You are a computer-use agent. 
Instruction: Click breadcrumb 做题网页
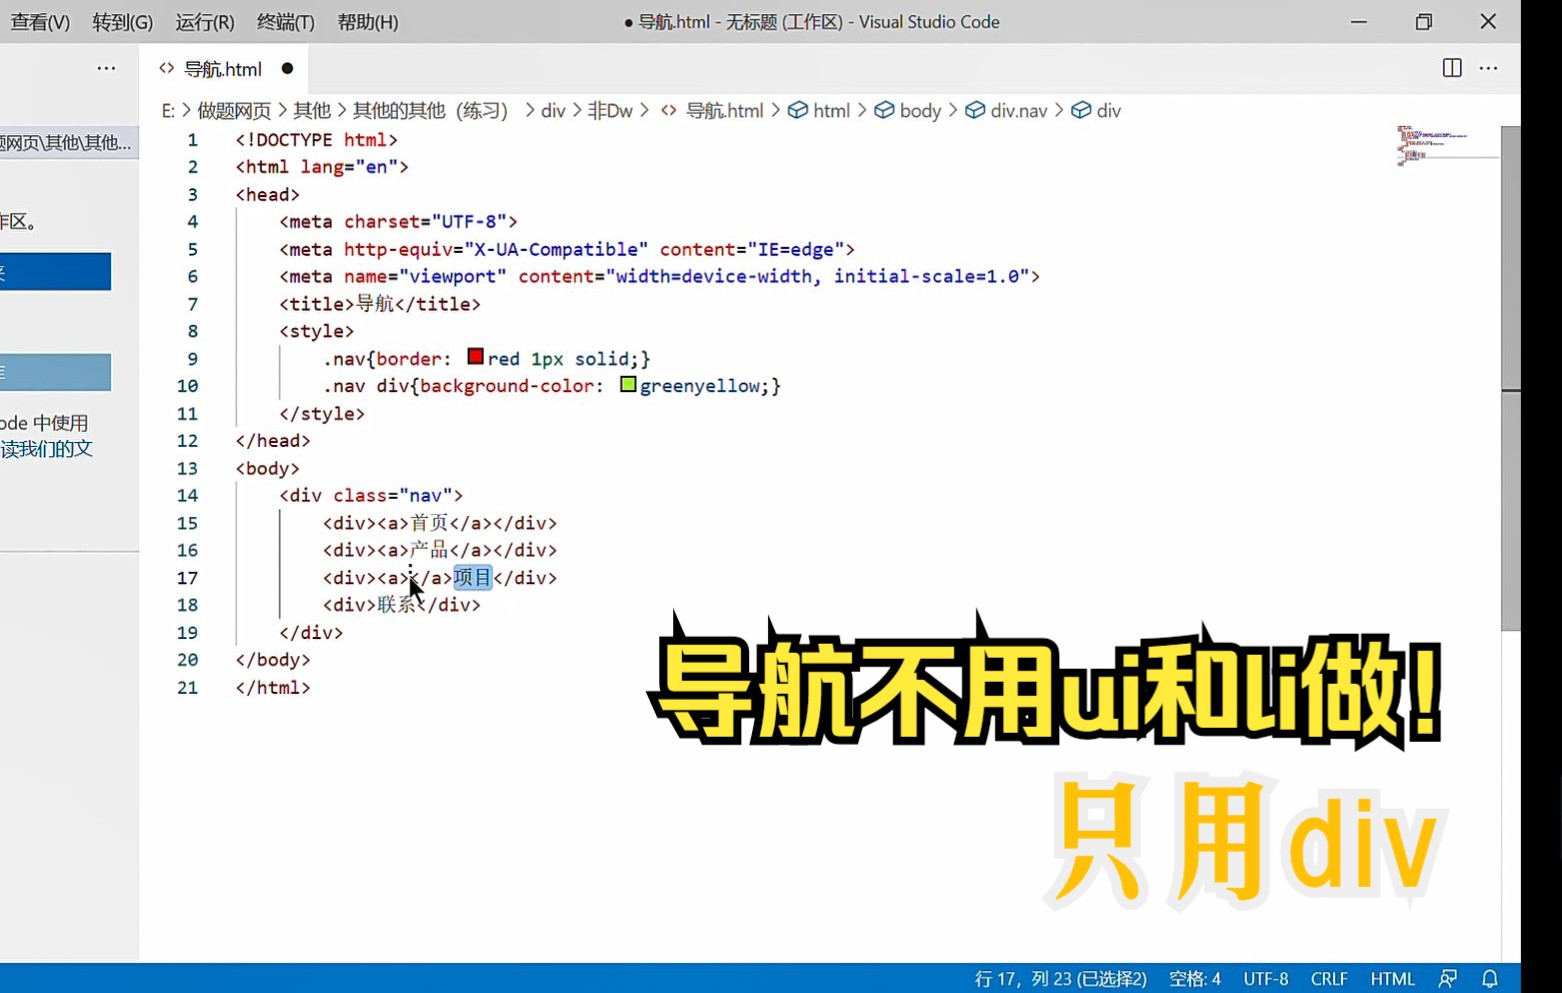234,111
